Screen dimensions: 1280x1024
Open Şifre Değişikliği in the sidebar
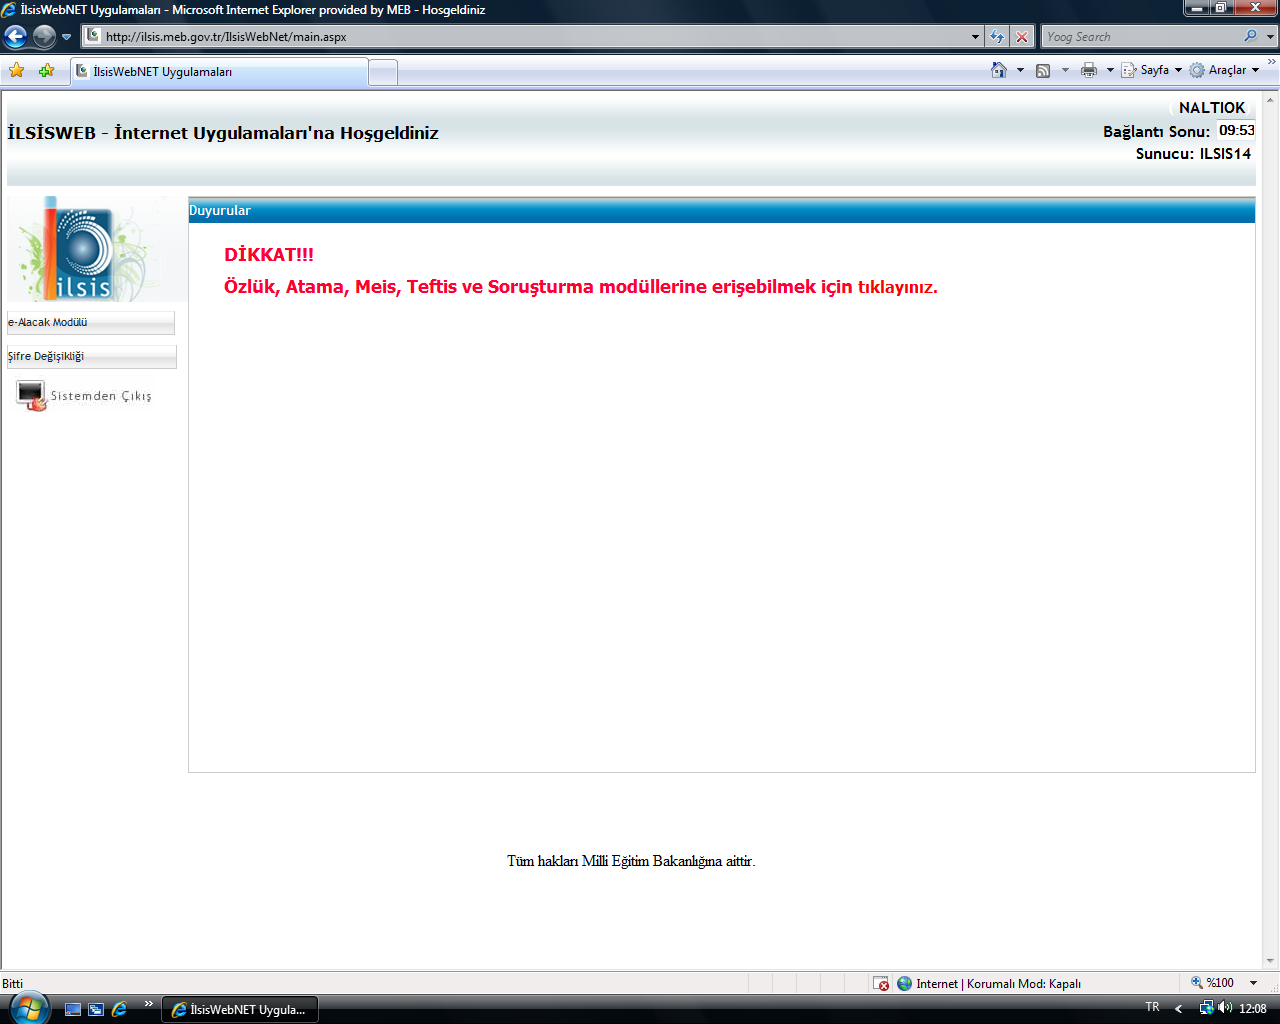click(x=92, y=357)
